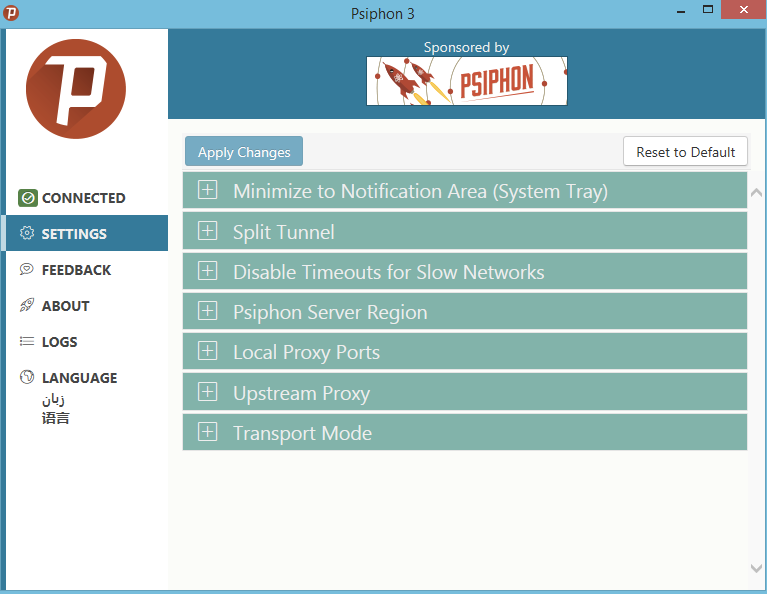Minimize the Psiphon 3 window
Image resolution: width=767 pixels, height=594 pixels.
click(x=680, y=10)
